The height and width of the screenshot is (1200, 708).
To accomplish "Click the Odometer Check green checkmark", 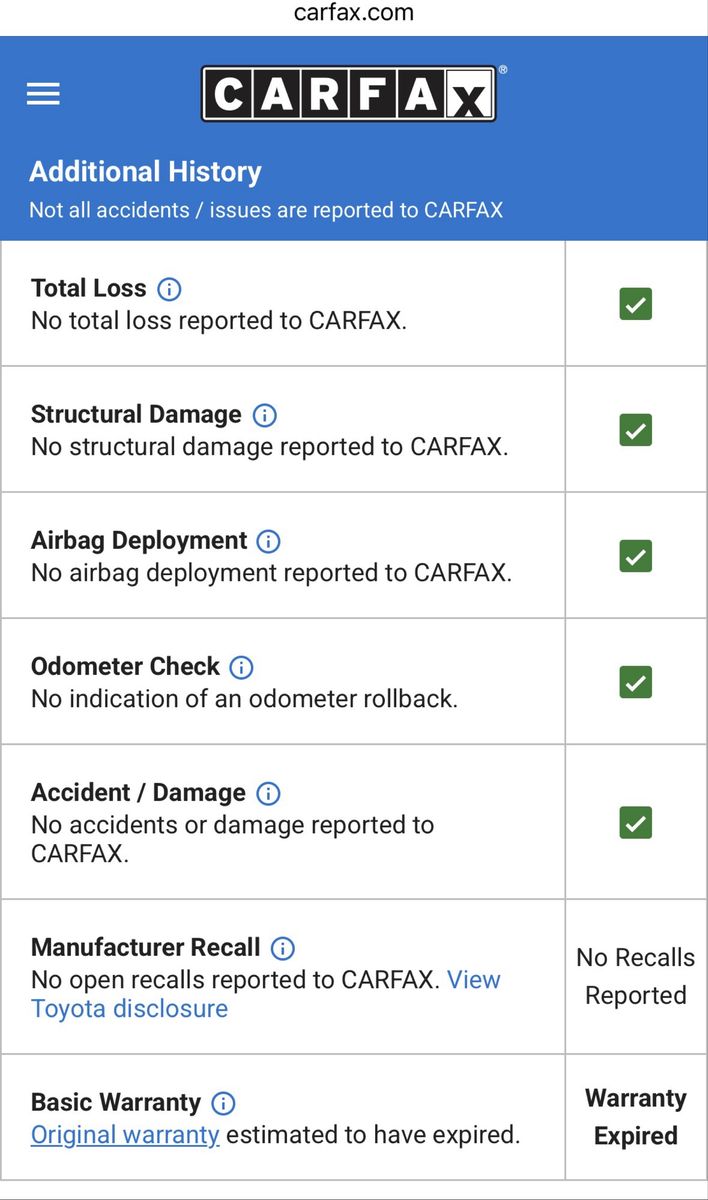I will [x=636, y=682].
